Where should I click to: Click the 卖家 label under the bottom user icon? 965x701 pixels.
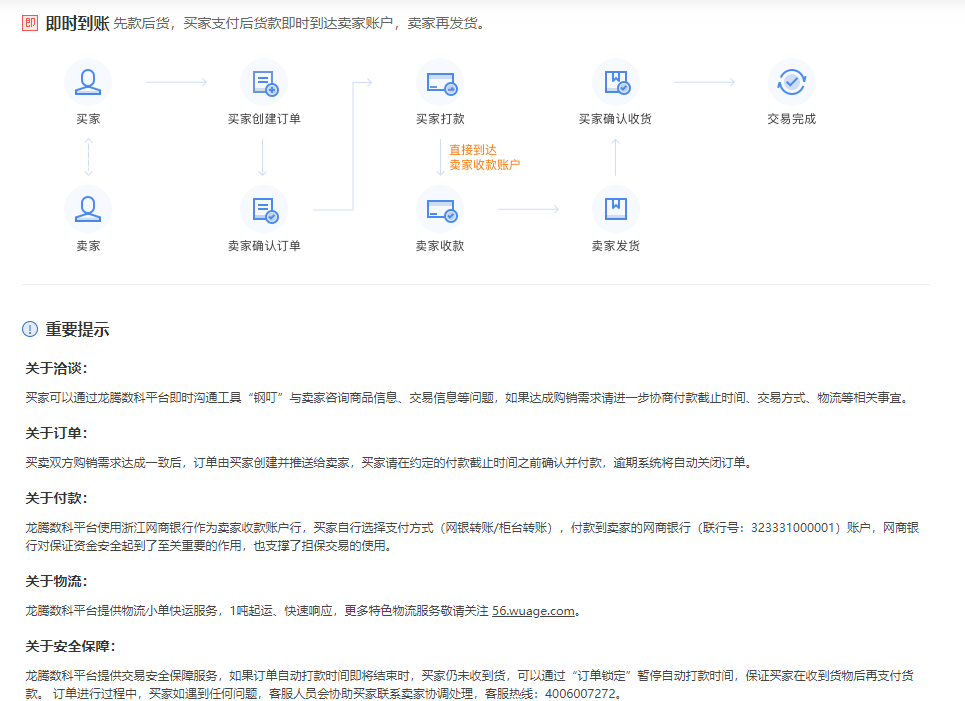(88, 246)
